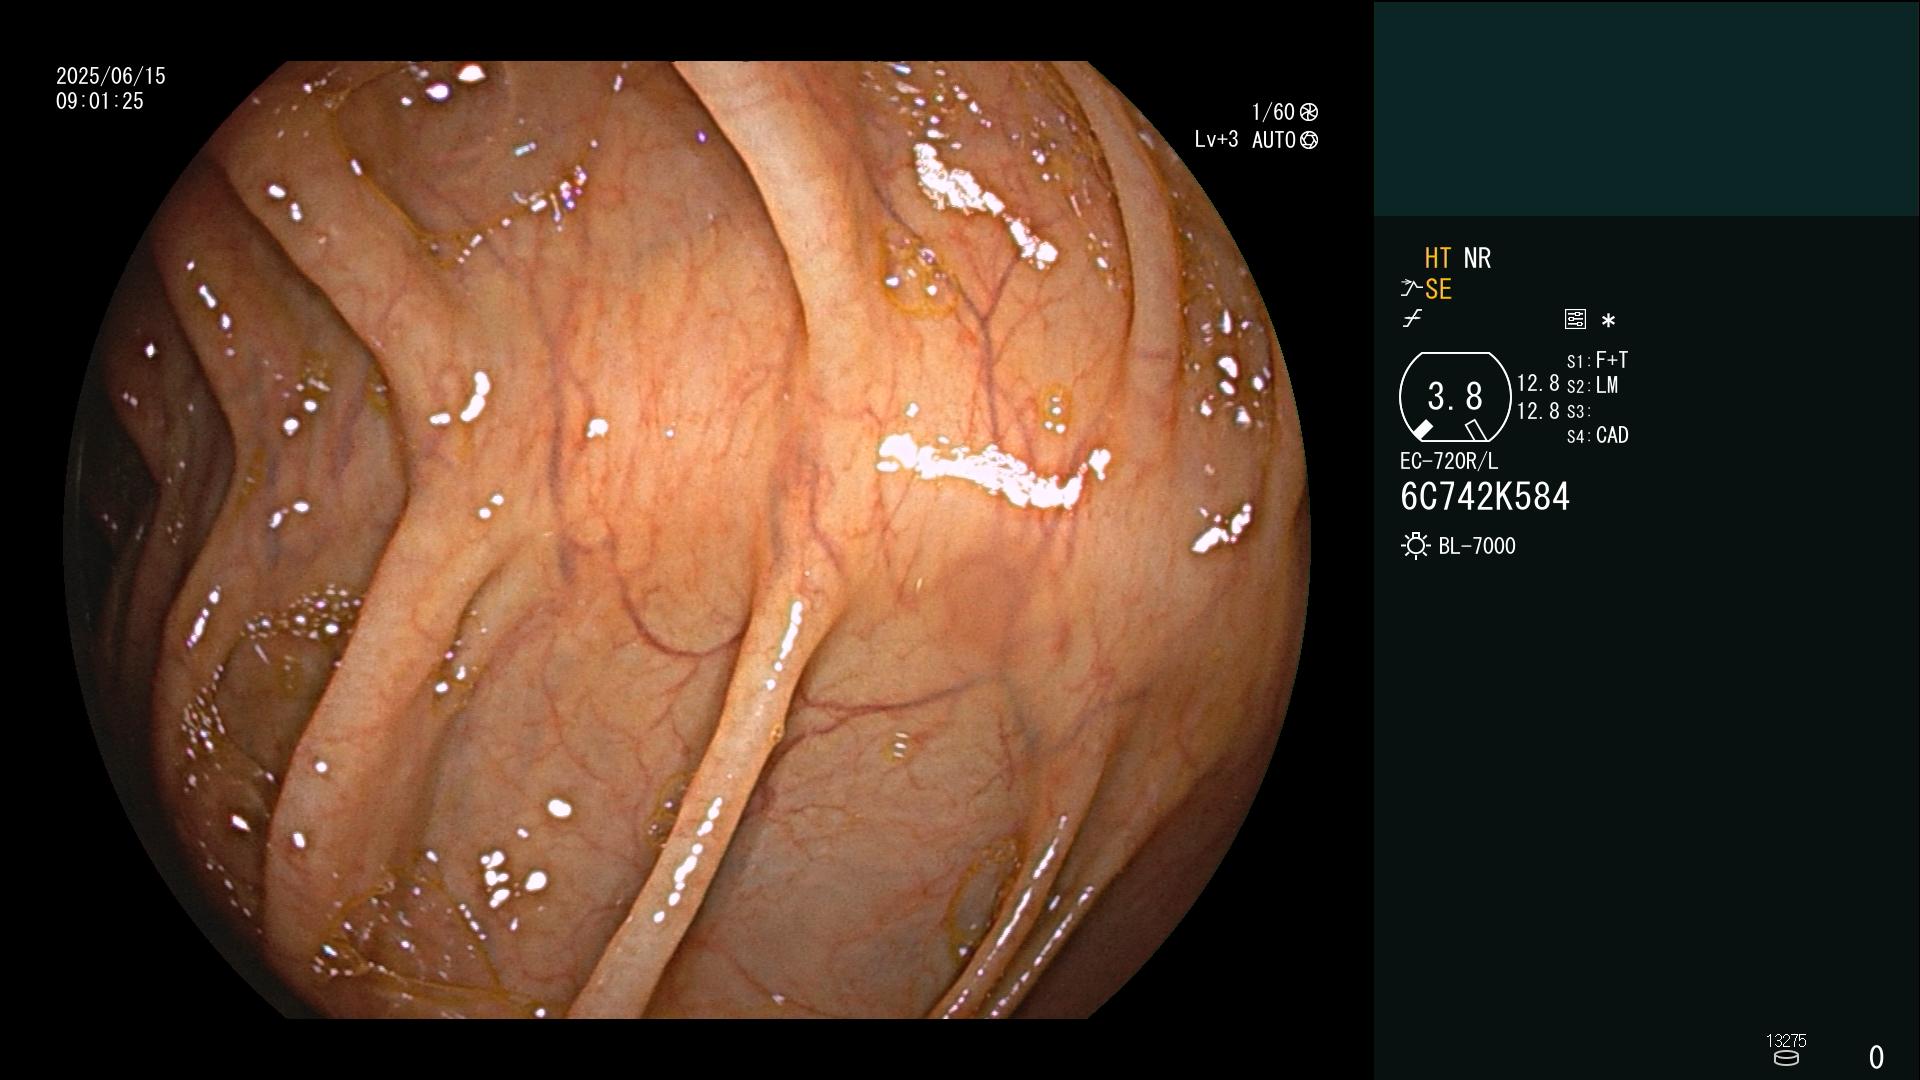
Task: Click the 13275 remaining storage count
Action: coord(1786,1040)
